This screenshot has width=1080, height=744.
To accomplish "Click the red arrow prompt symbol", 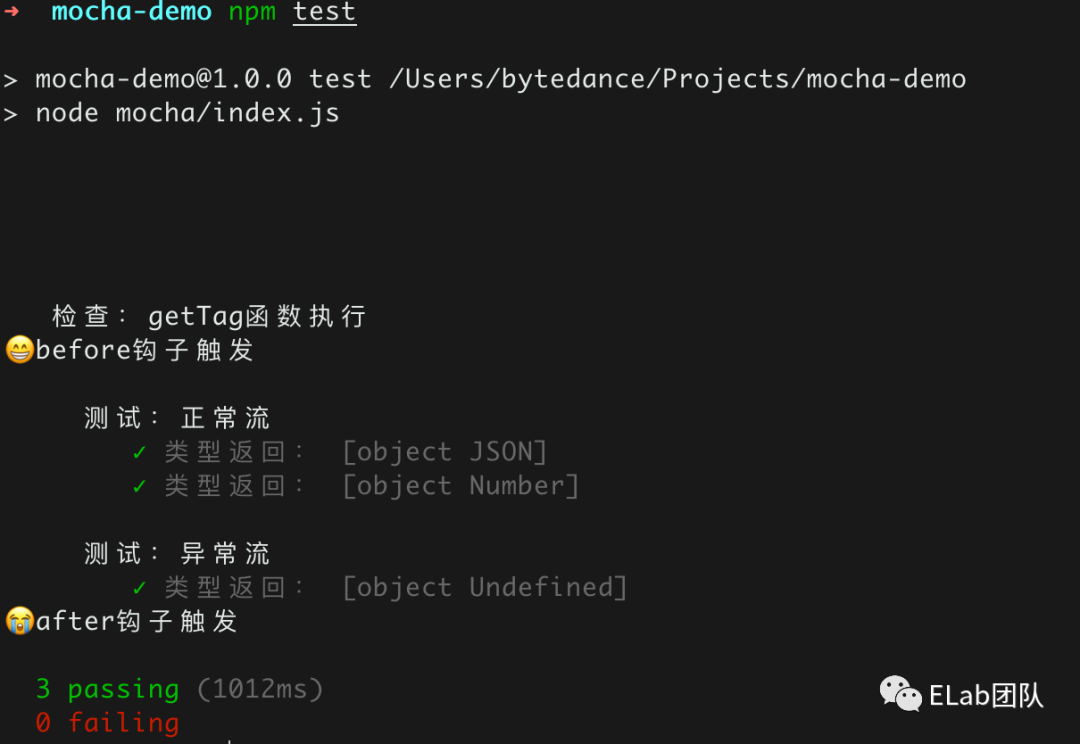I will [x=12, y=12].
